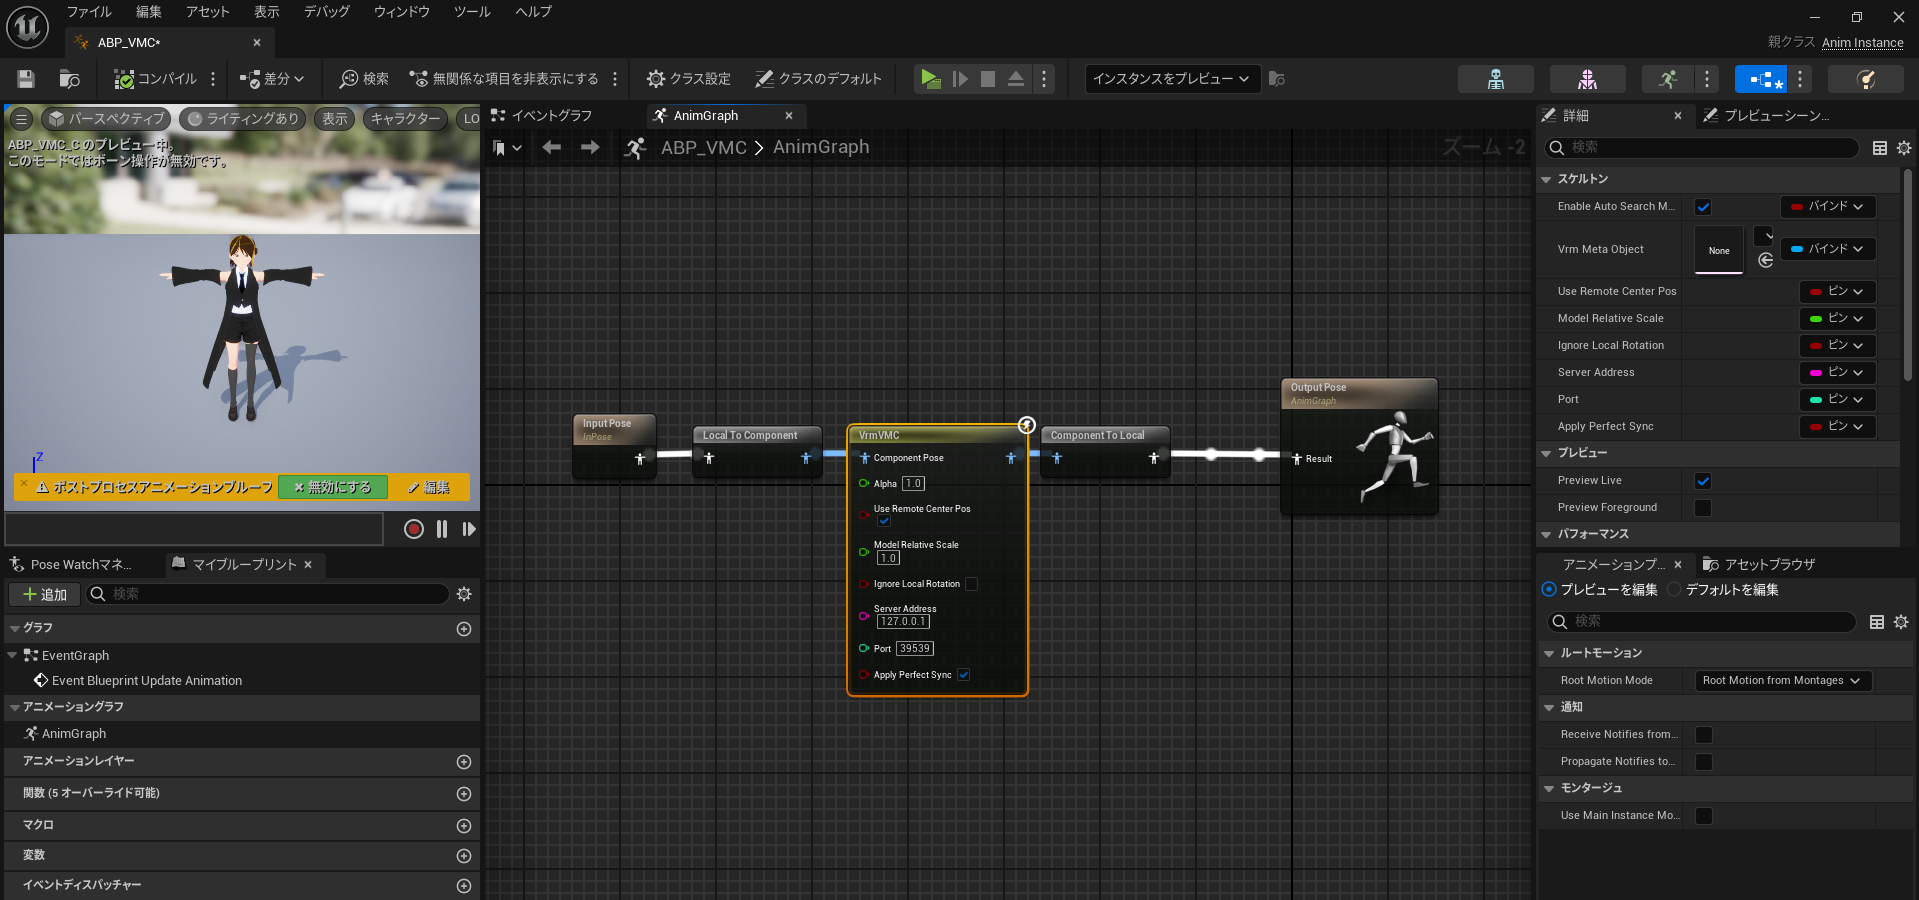Open the Root Motion Mode dropdown
The height and width of the screenshot is (900, 1919).
click(x=1781, y=680)
